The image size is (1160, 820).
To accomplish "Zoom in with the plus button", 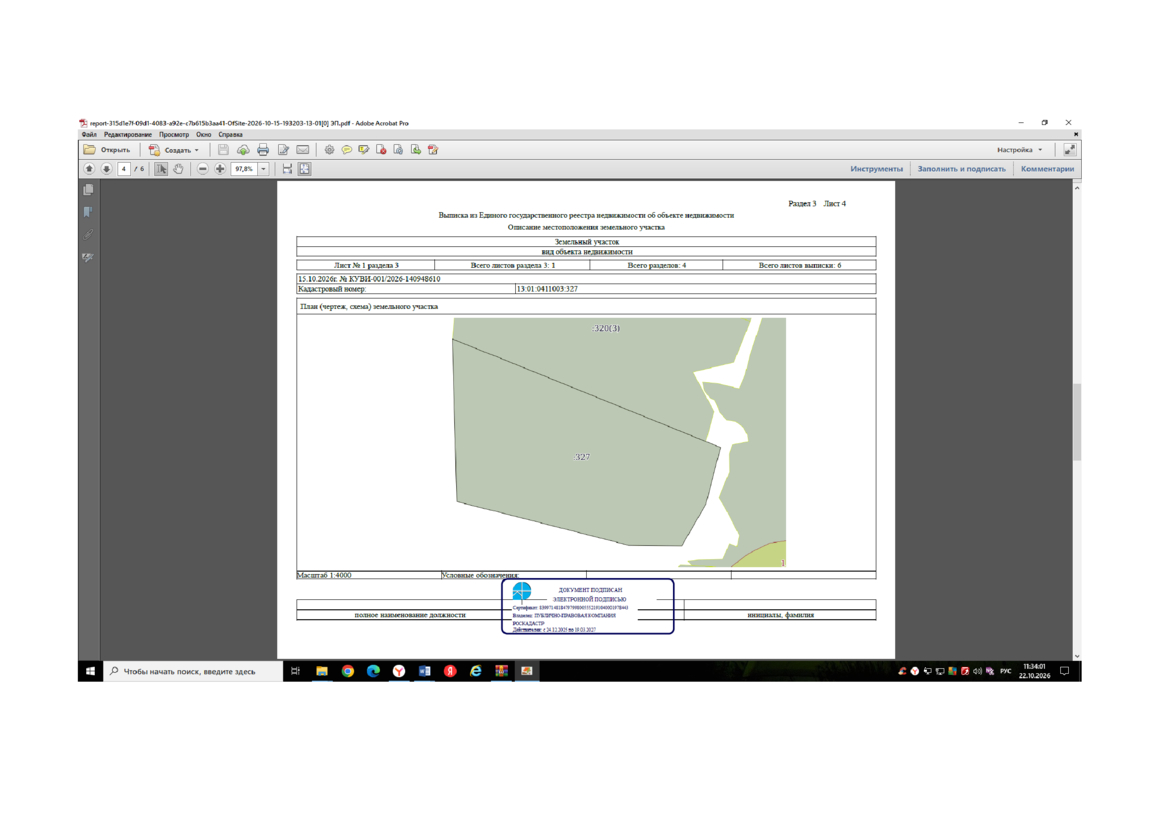I will (220, 169).
